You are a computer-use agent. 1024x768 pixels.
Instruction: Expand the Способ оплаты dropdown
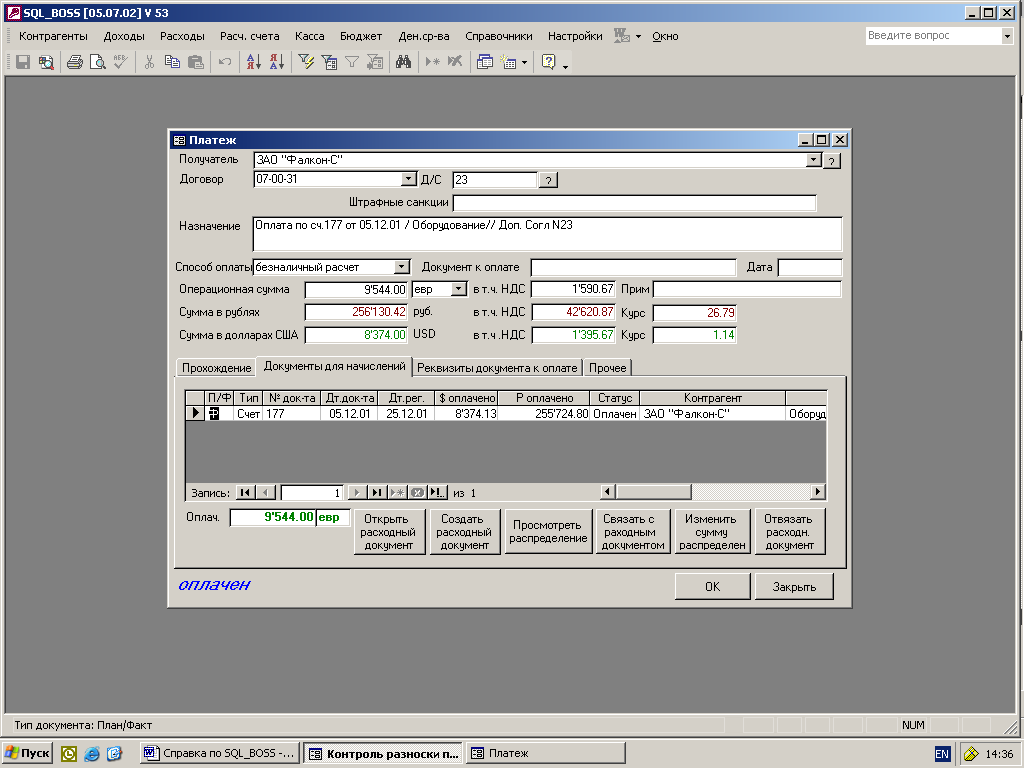(x=401, y=267)
